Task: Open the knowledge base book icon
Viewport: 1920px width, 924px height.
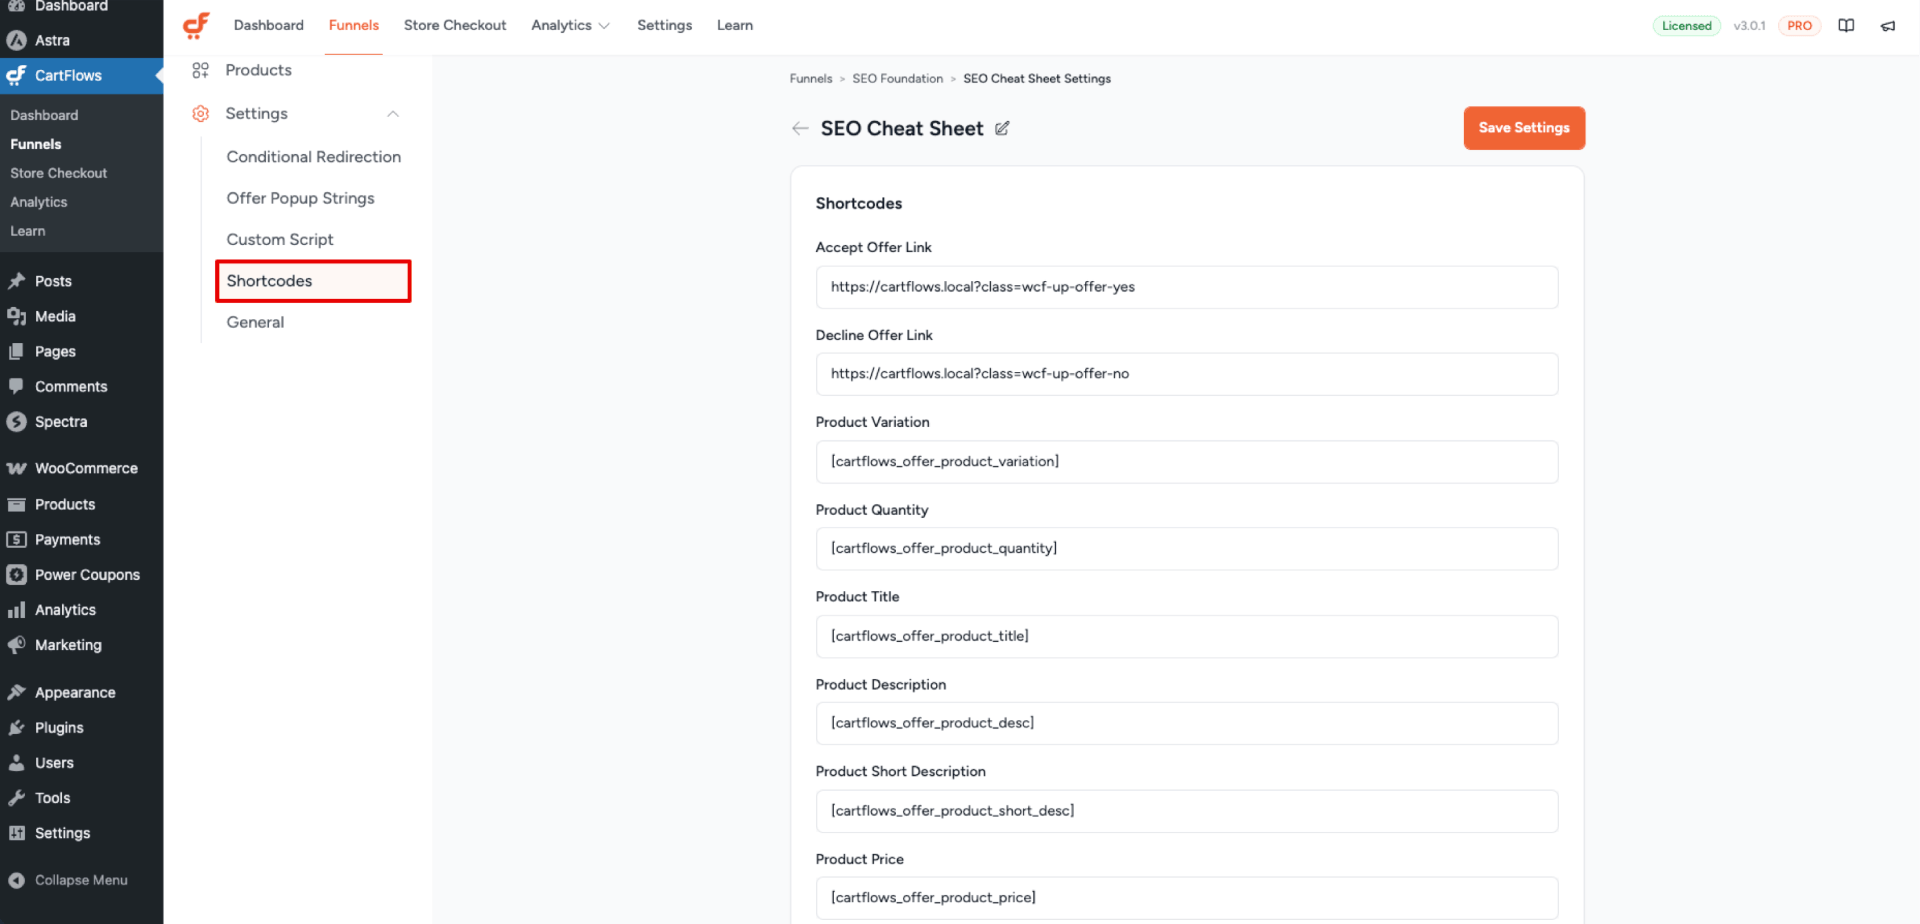Action: [x=1846, y=26]
